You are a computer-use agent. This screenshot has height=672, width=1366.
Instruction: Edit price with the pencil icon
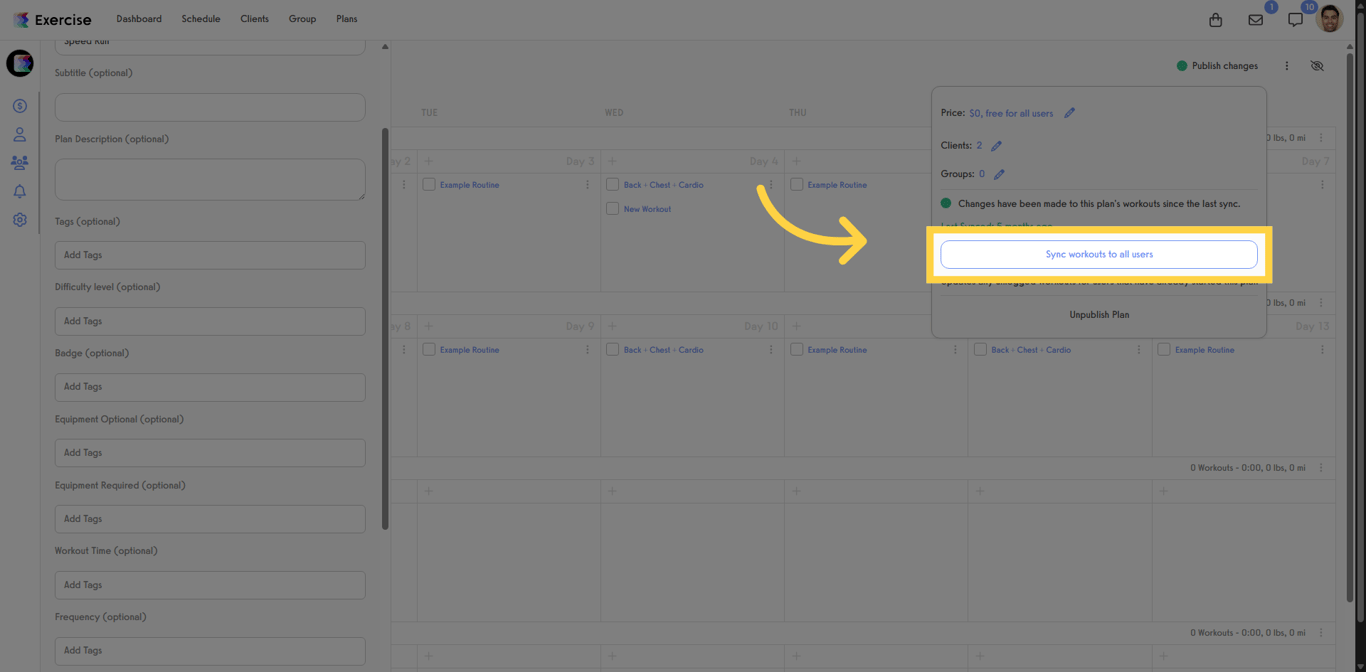[x=1069, y=113]
